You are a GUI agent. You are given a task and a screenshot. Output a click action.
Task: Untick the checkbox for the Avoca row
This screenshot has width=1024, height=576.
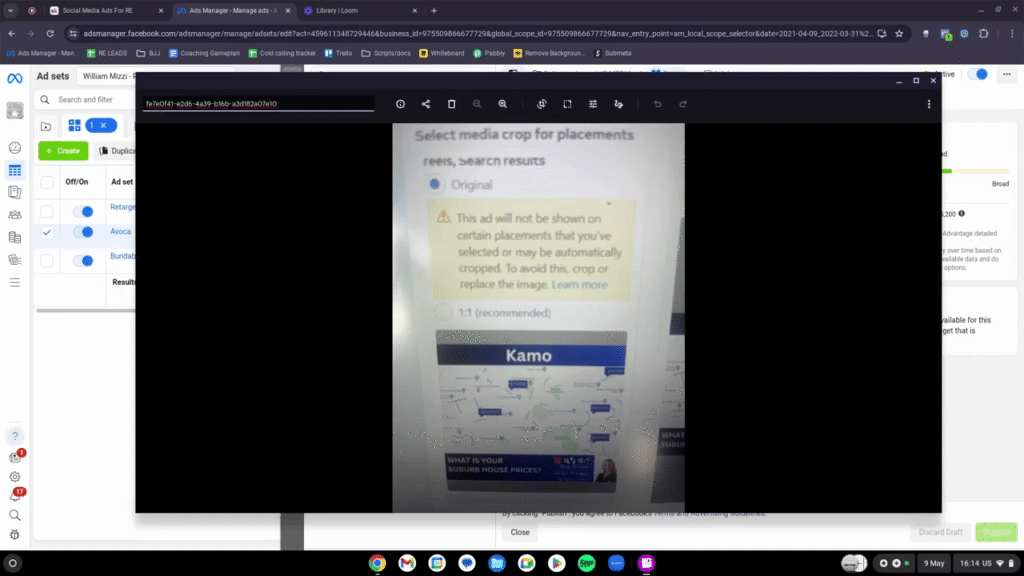click(47, 232)
